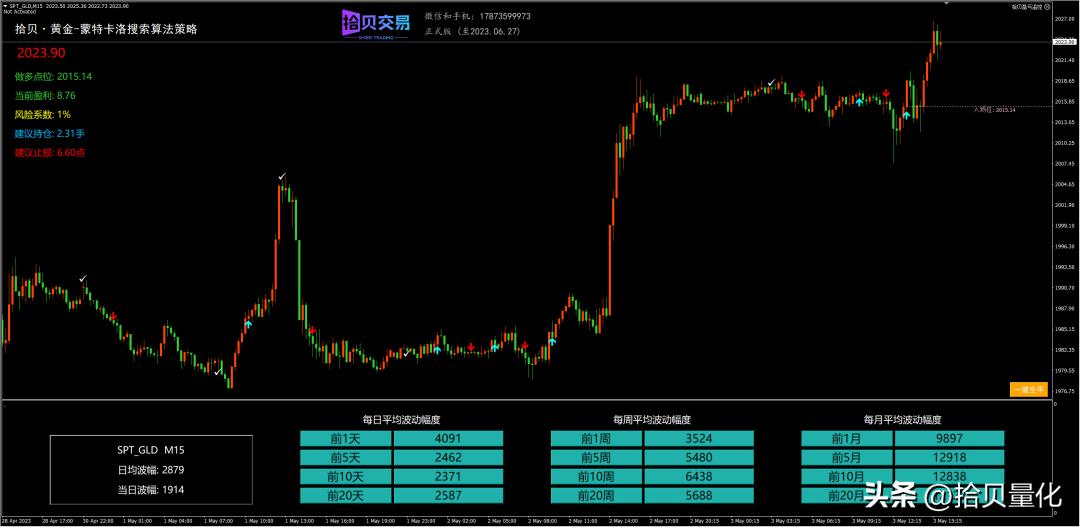This screenshot has height=527, width=1080.
Task: Click the 风险系数: 1% label
Action: pyautogui.click(x=43, y=114)
